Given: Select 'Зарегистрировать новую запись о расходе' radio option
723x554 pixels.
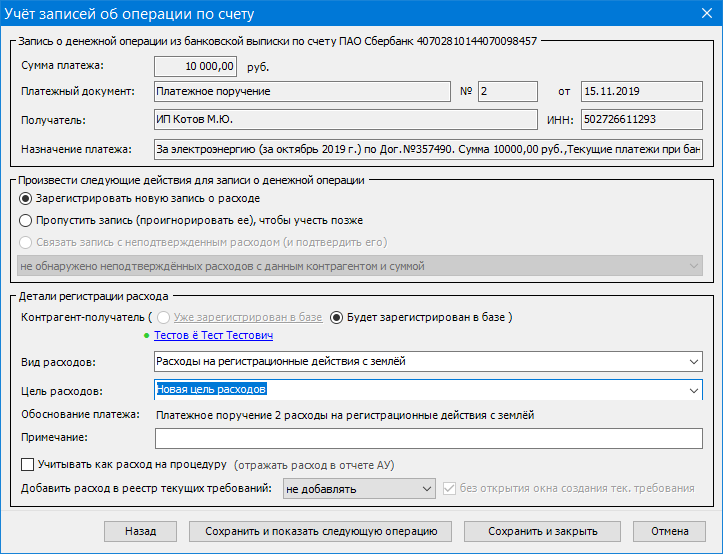Looking at the screenshot, I should 27,199.
